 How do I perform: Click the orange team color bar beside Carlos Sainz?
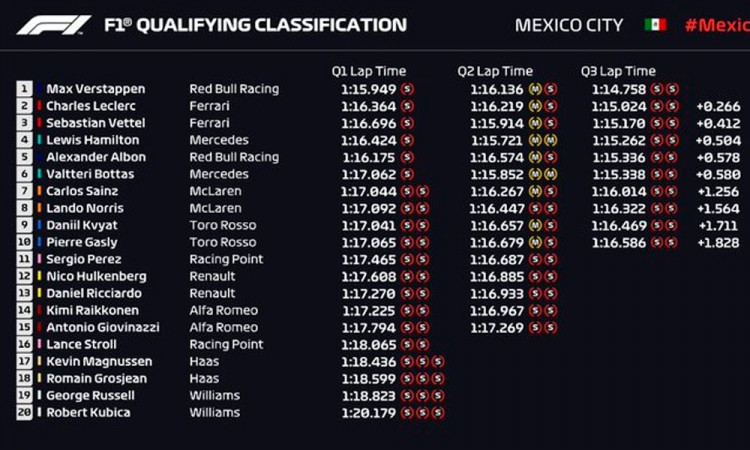click(39, 191)
